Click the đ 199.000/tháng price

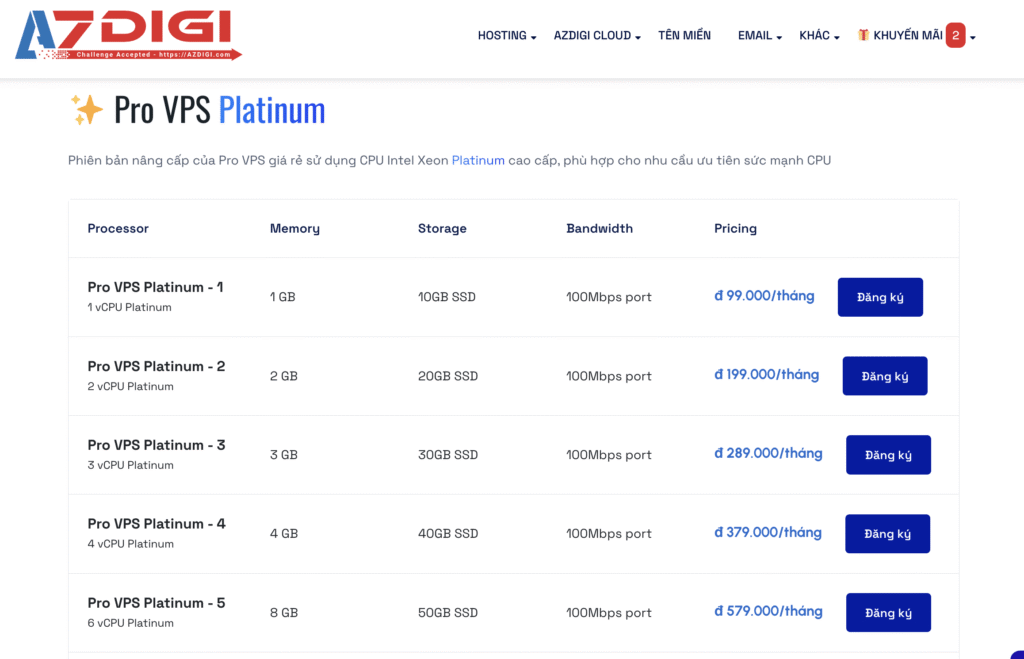point(766,374)
